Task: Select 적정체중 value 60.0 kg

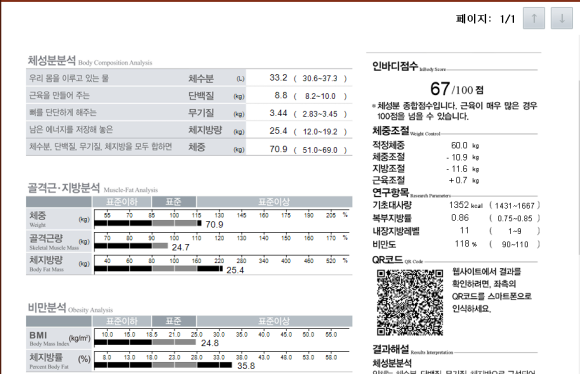Action: pos(465,145)
